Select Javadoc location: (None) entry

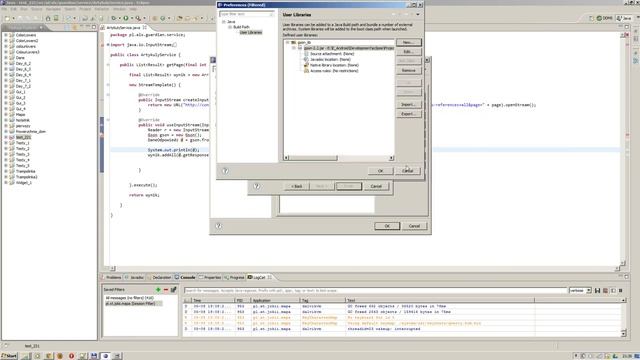pos(330,60)
